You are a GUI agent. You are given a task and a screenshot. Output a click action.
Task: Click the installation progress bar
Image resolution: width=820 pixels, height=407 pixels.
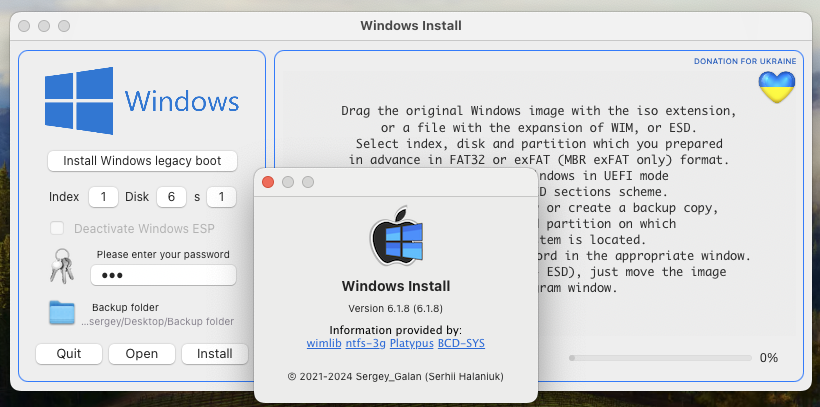click(x=660, y=358)
